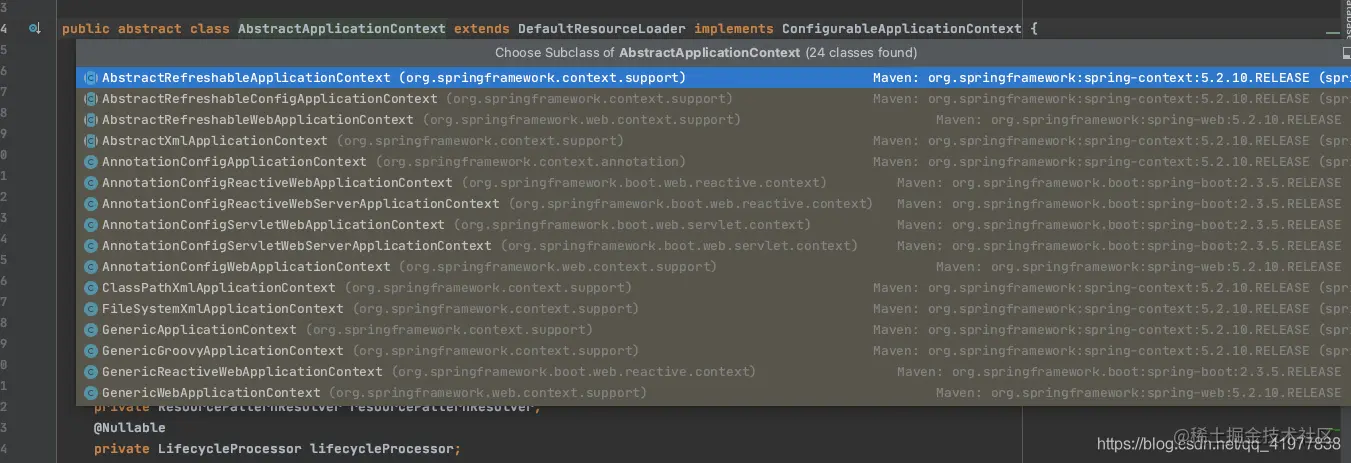Click spring-web:5.2.10.RELEASE location of the AnnotationConfigWebApplicationContext row
1351x463 pixels.
point(1139,266)
